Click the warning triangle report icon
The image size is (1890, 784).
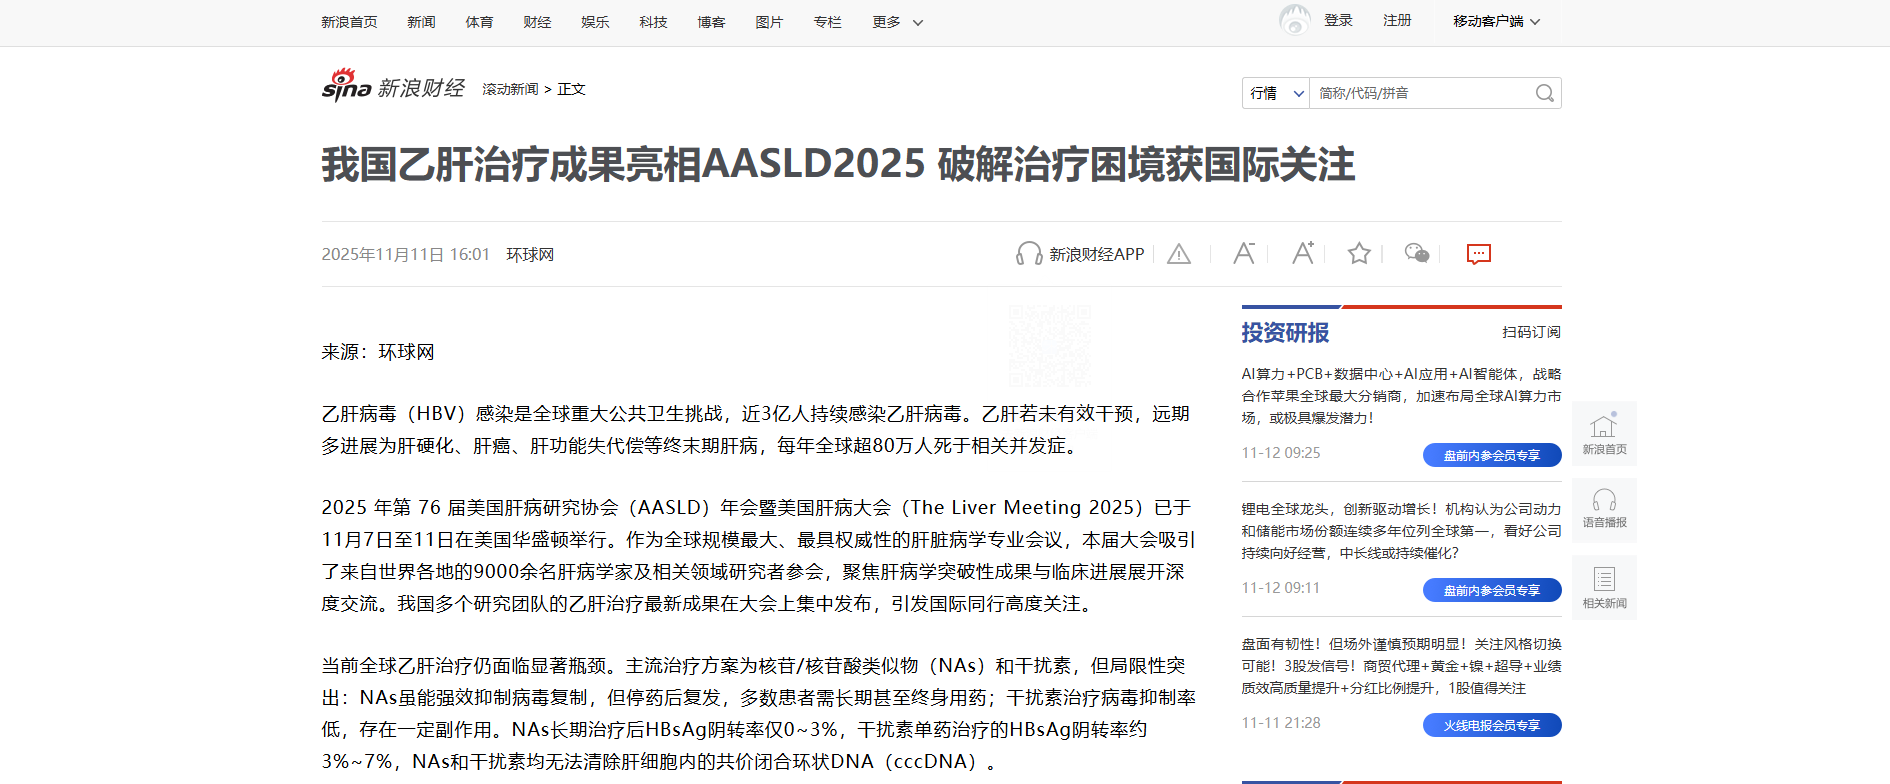point(1179,254)
